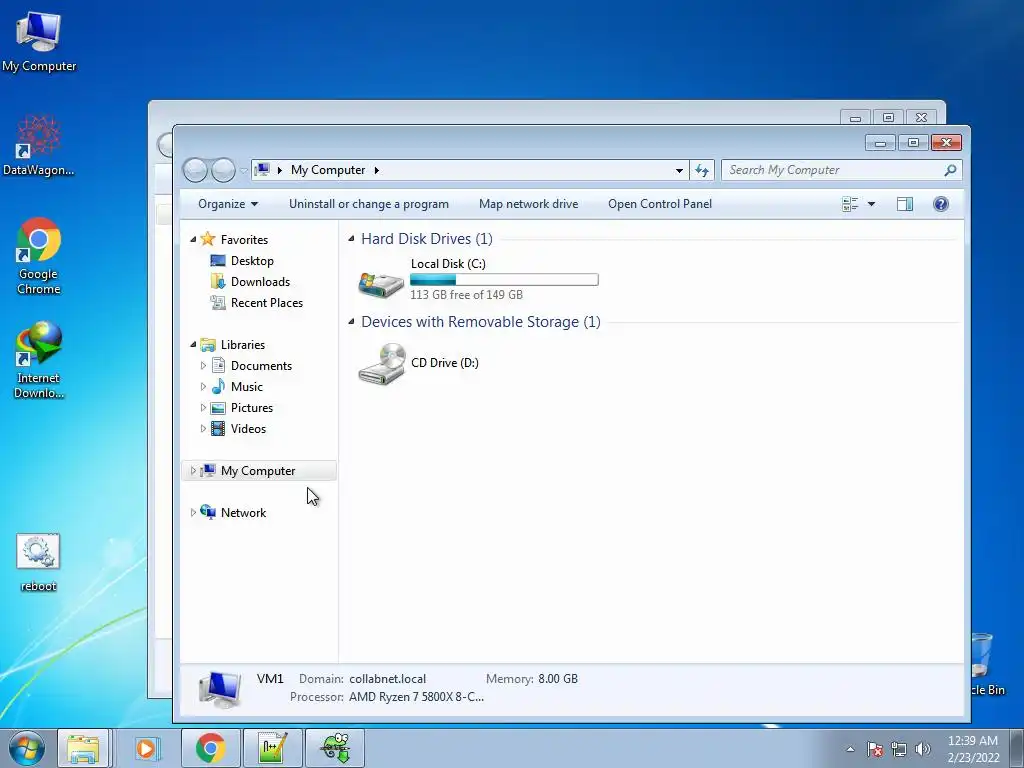1024x768 pixels.
Task: Select Downloads under Favorites
Action: [260, 281]
